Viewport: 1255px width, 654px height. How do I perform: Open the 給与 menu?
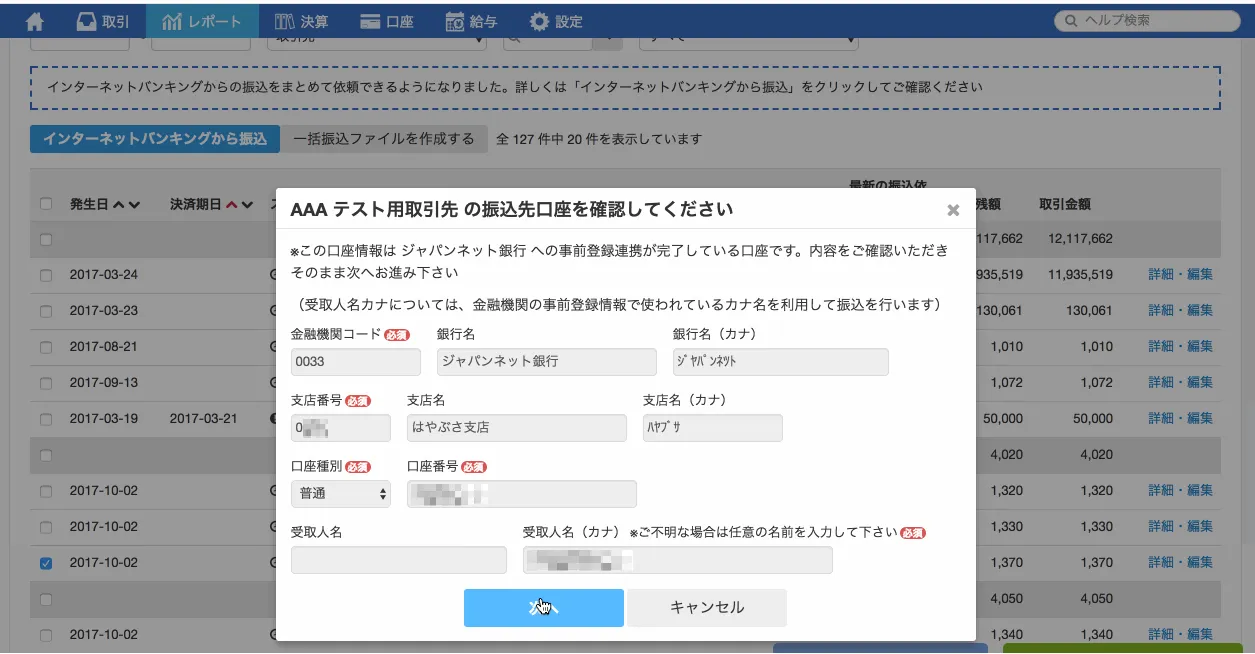pyautogui.click(x=472, y=20)
